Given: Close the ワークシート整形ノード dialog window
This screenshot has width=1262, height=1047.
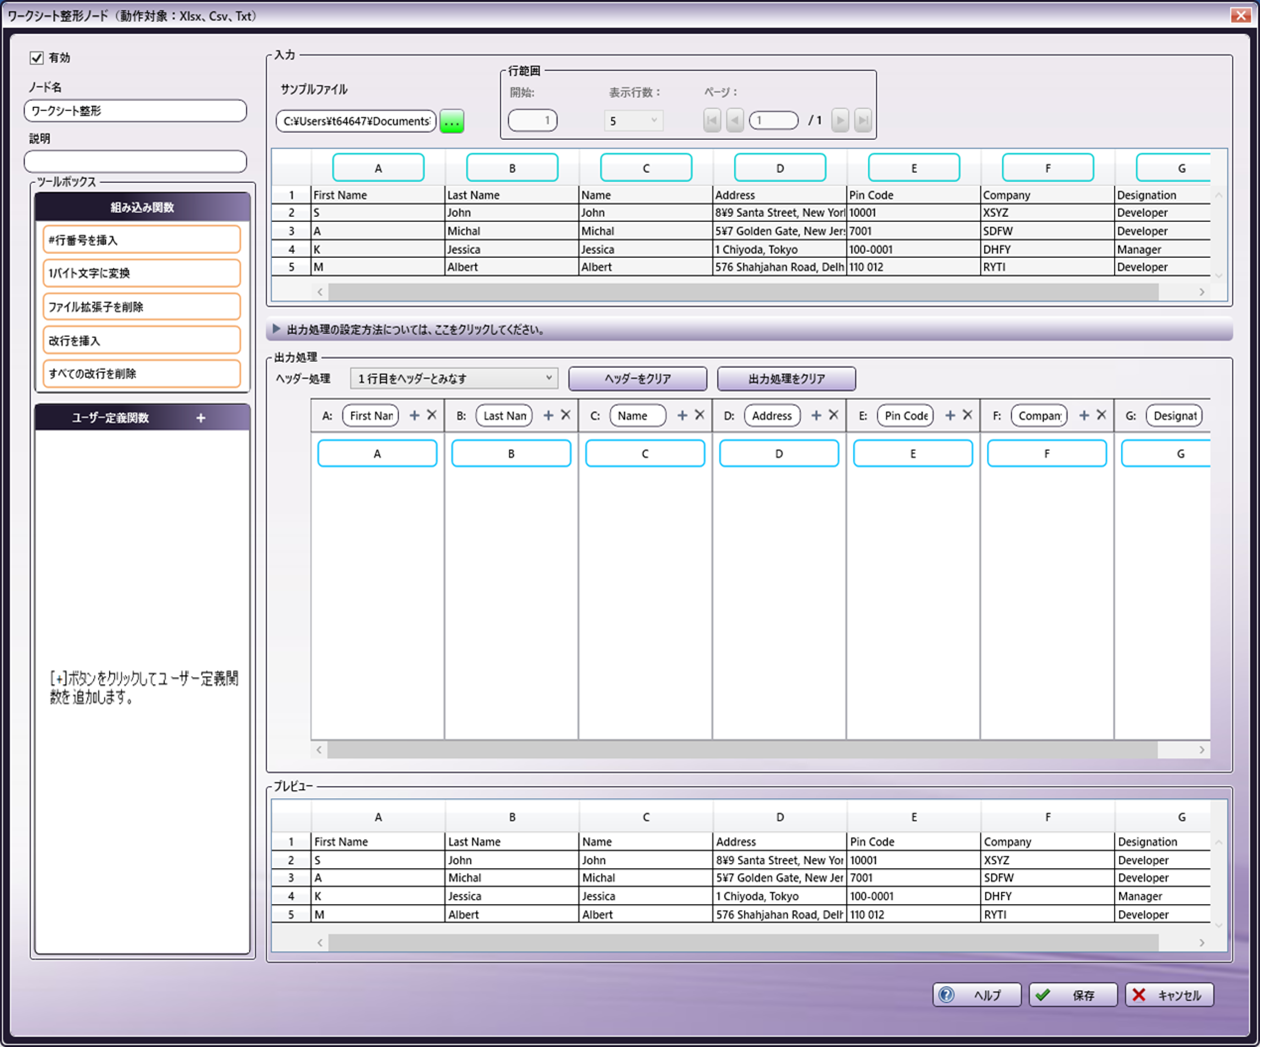Looking at the screenshot, I should [x=1241, y=15].
